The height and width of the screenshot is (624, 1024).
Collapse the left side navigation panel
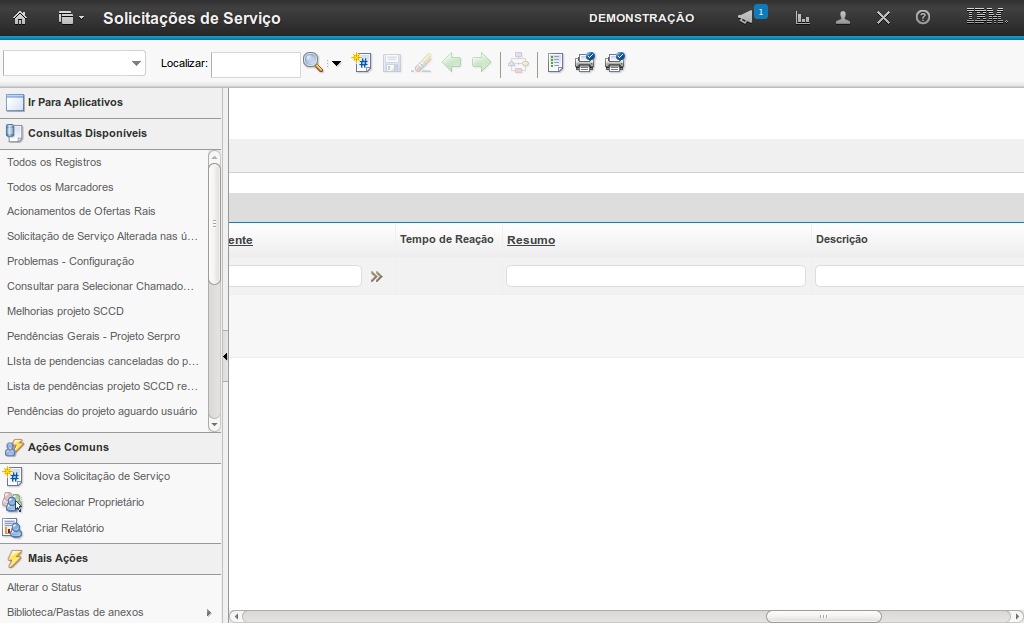coord(225,356)
